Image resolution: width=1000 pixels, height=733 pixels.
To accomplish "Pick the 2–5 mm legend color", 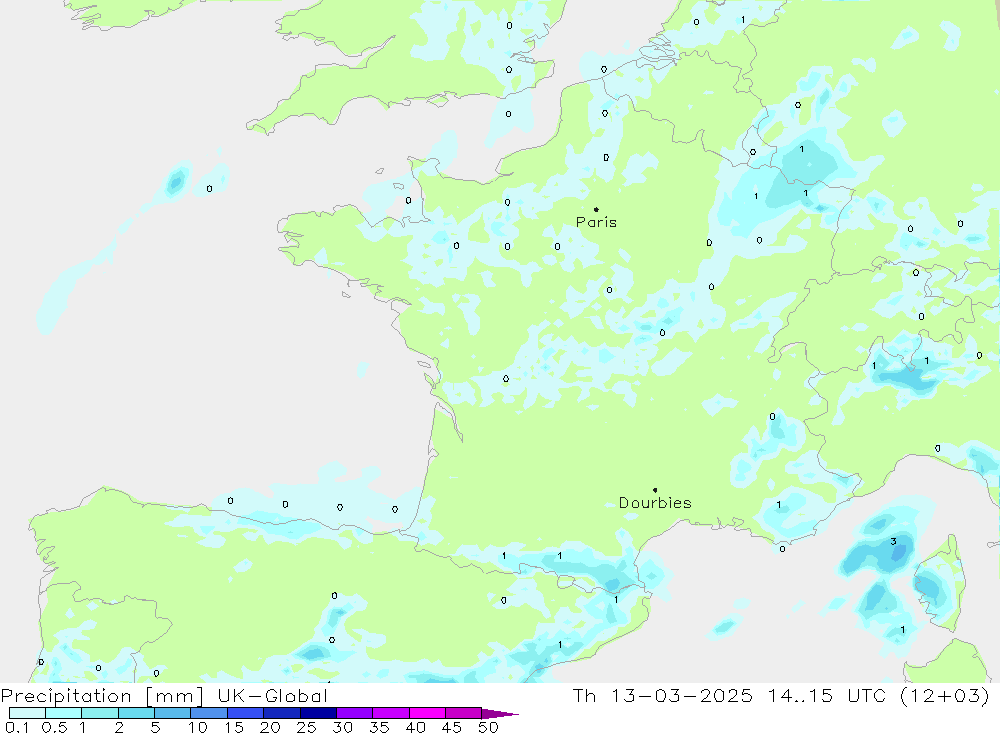I will 136,713.
